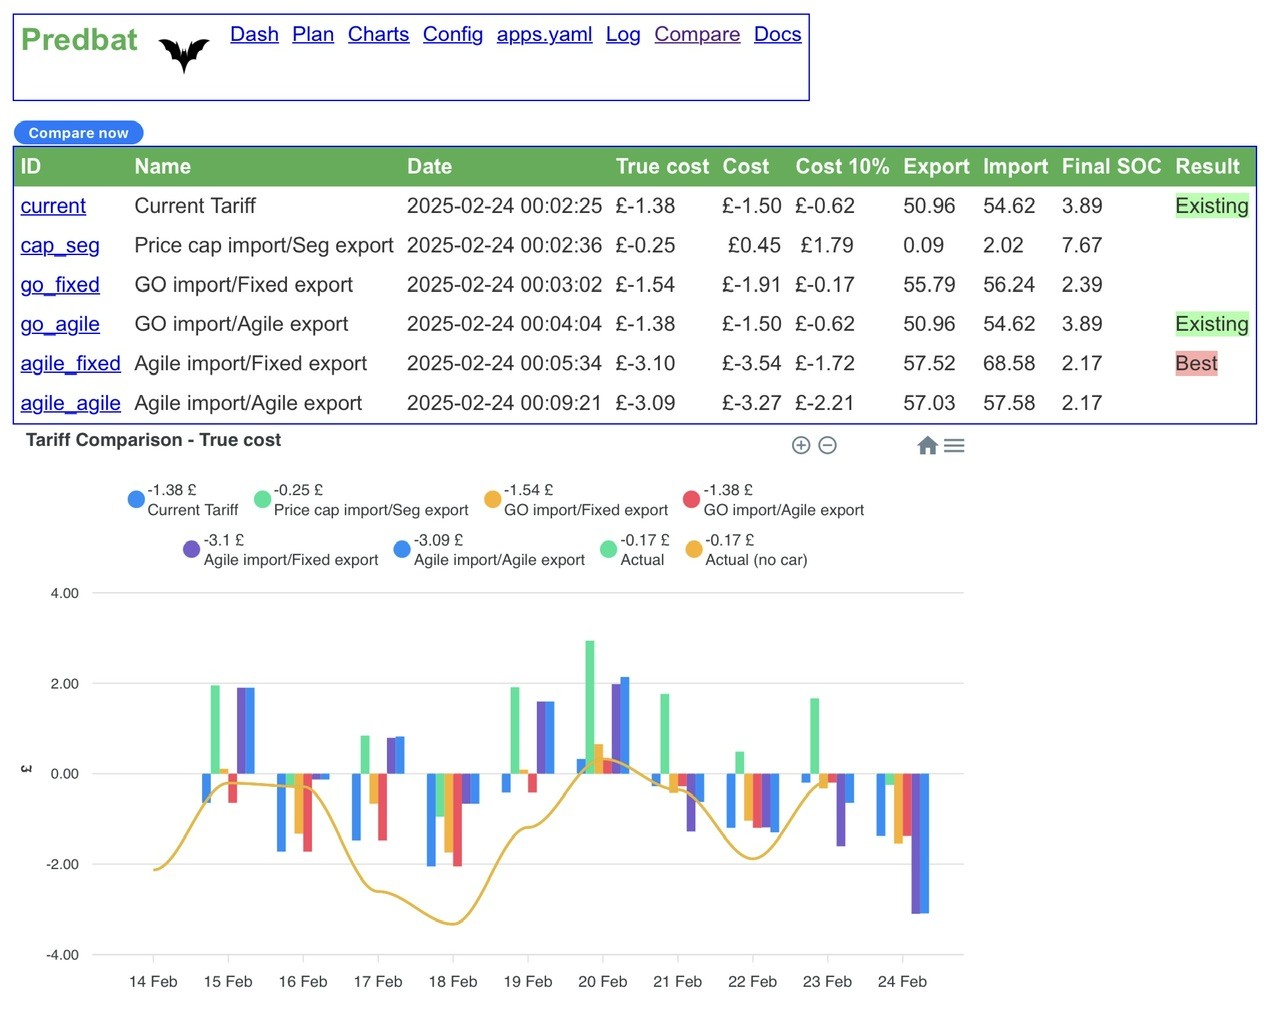Image resolution: width=1280 pixels, height=1031 pixels.
Task: Open the Dash page
Action: tap(254, 34)
